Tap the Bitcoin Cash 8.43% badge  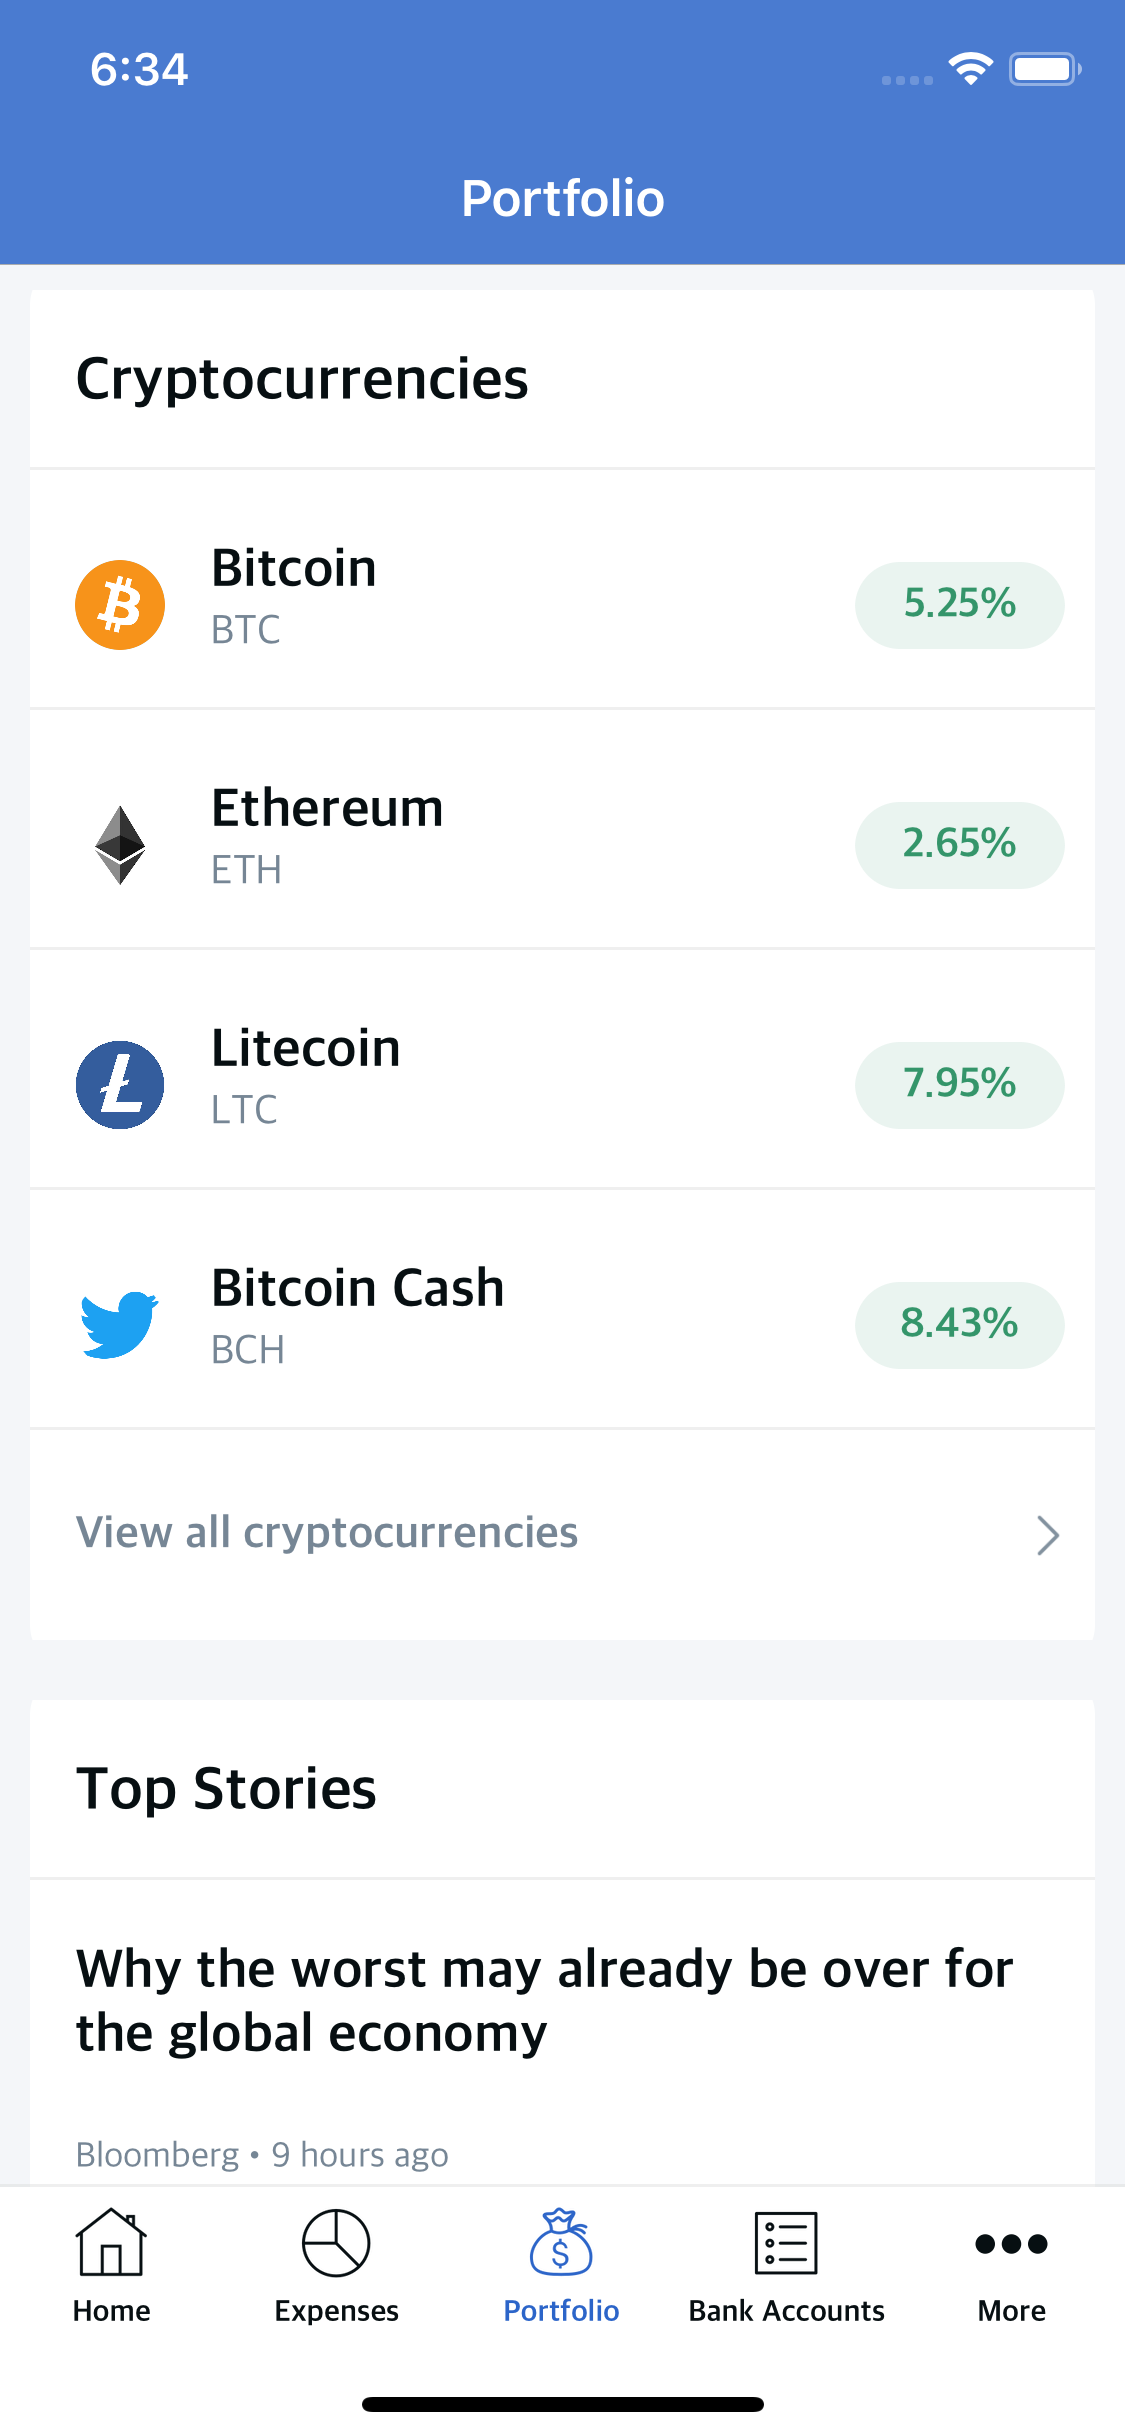(959, 1324)
